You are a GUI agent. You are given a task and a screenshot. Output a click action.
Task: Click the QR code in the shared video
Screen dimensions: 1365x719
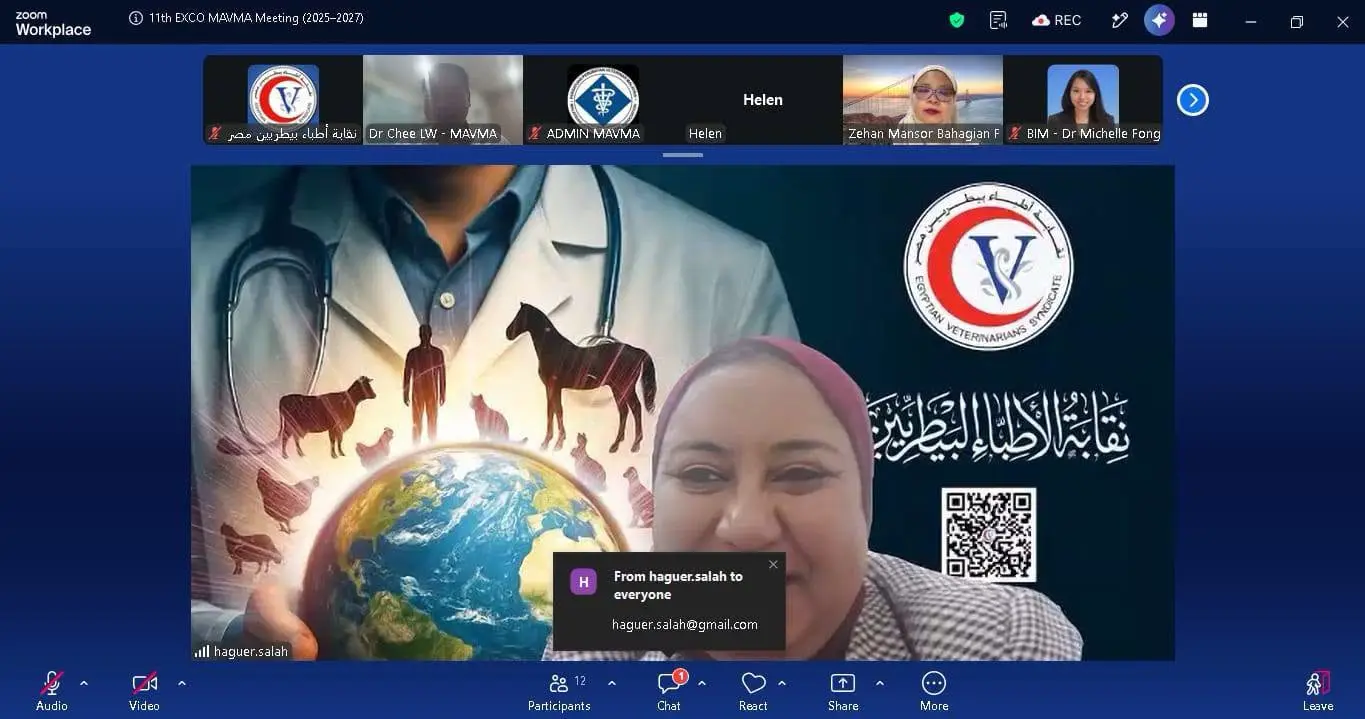[988, 535]
